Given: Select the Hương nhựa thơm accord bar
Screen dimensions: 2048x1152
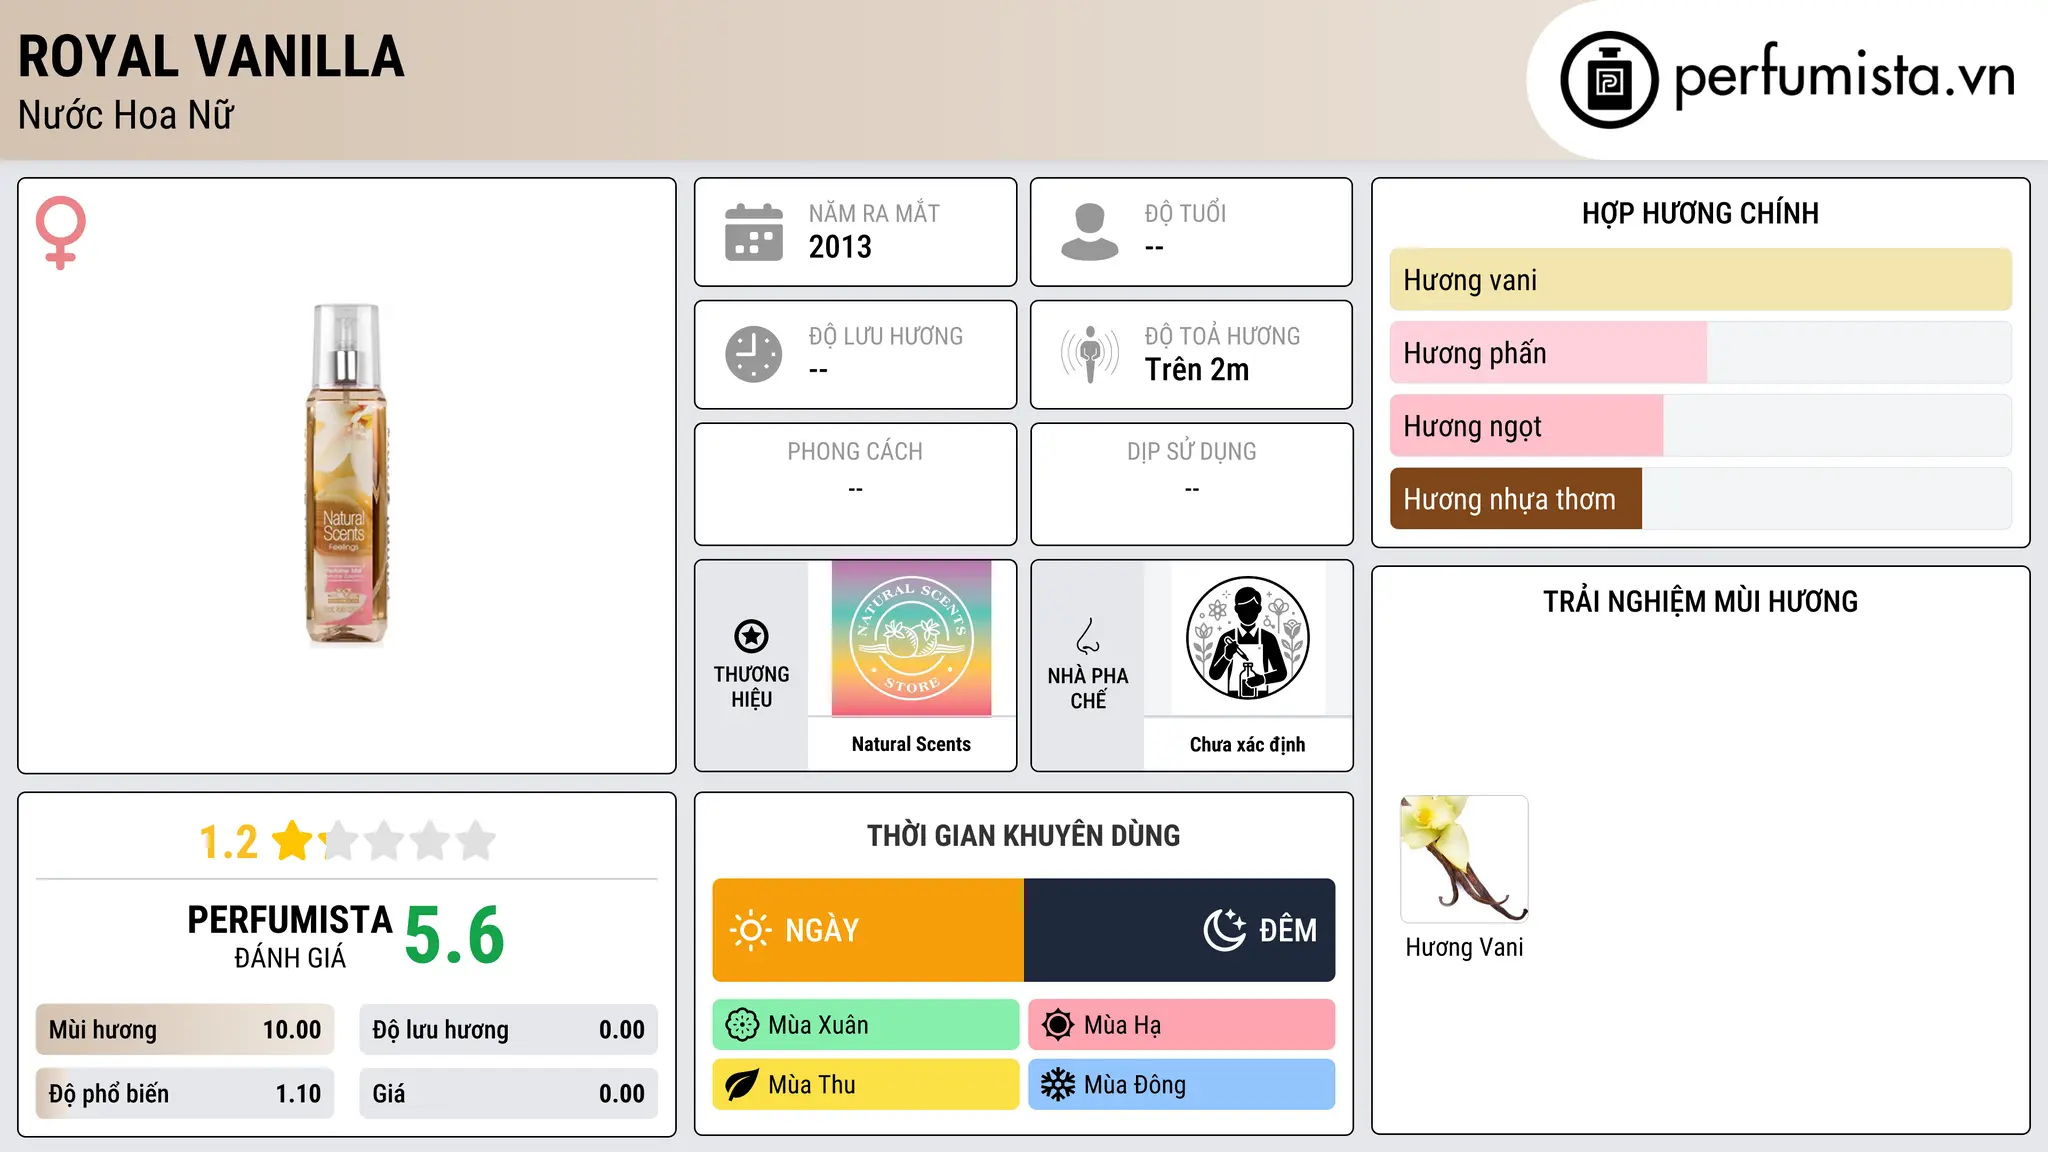Looking at the screenshot, I should point(1700,499).
